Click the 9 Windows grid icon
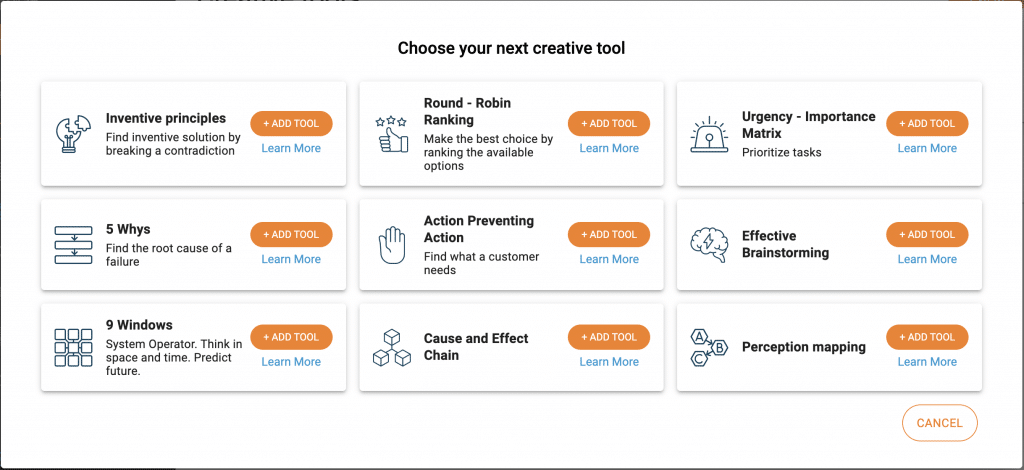This screenshot has width=1024, height=470. click(x=74, y=347)
